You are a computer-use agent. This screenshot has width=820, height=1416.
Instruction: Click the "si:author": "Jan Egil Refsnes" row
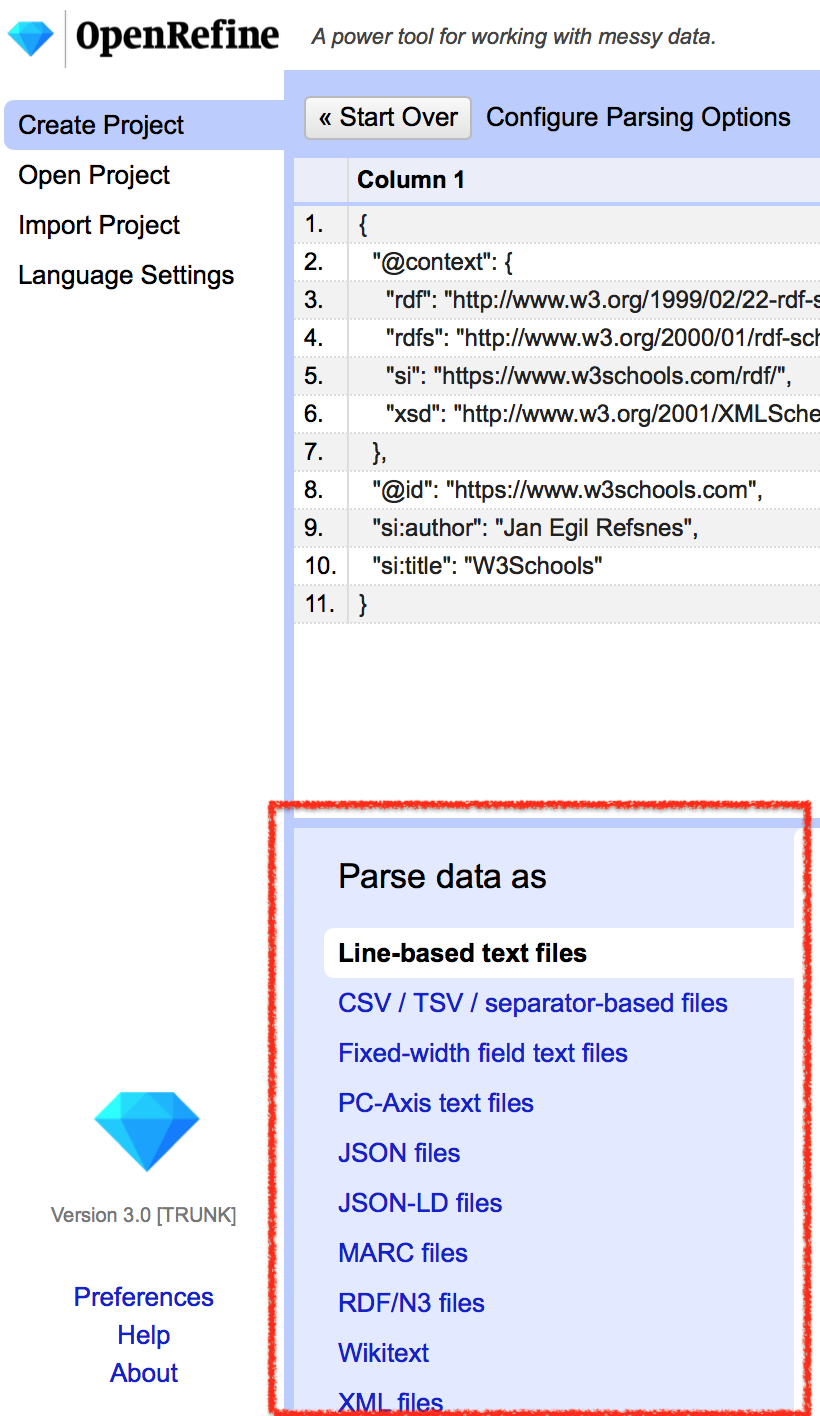click(557, 528)
